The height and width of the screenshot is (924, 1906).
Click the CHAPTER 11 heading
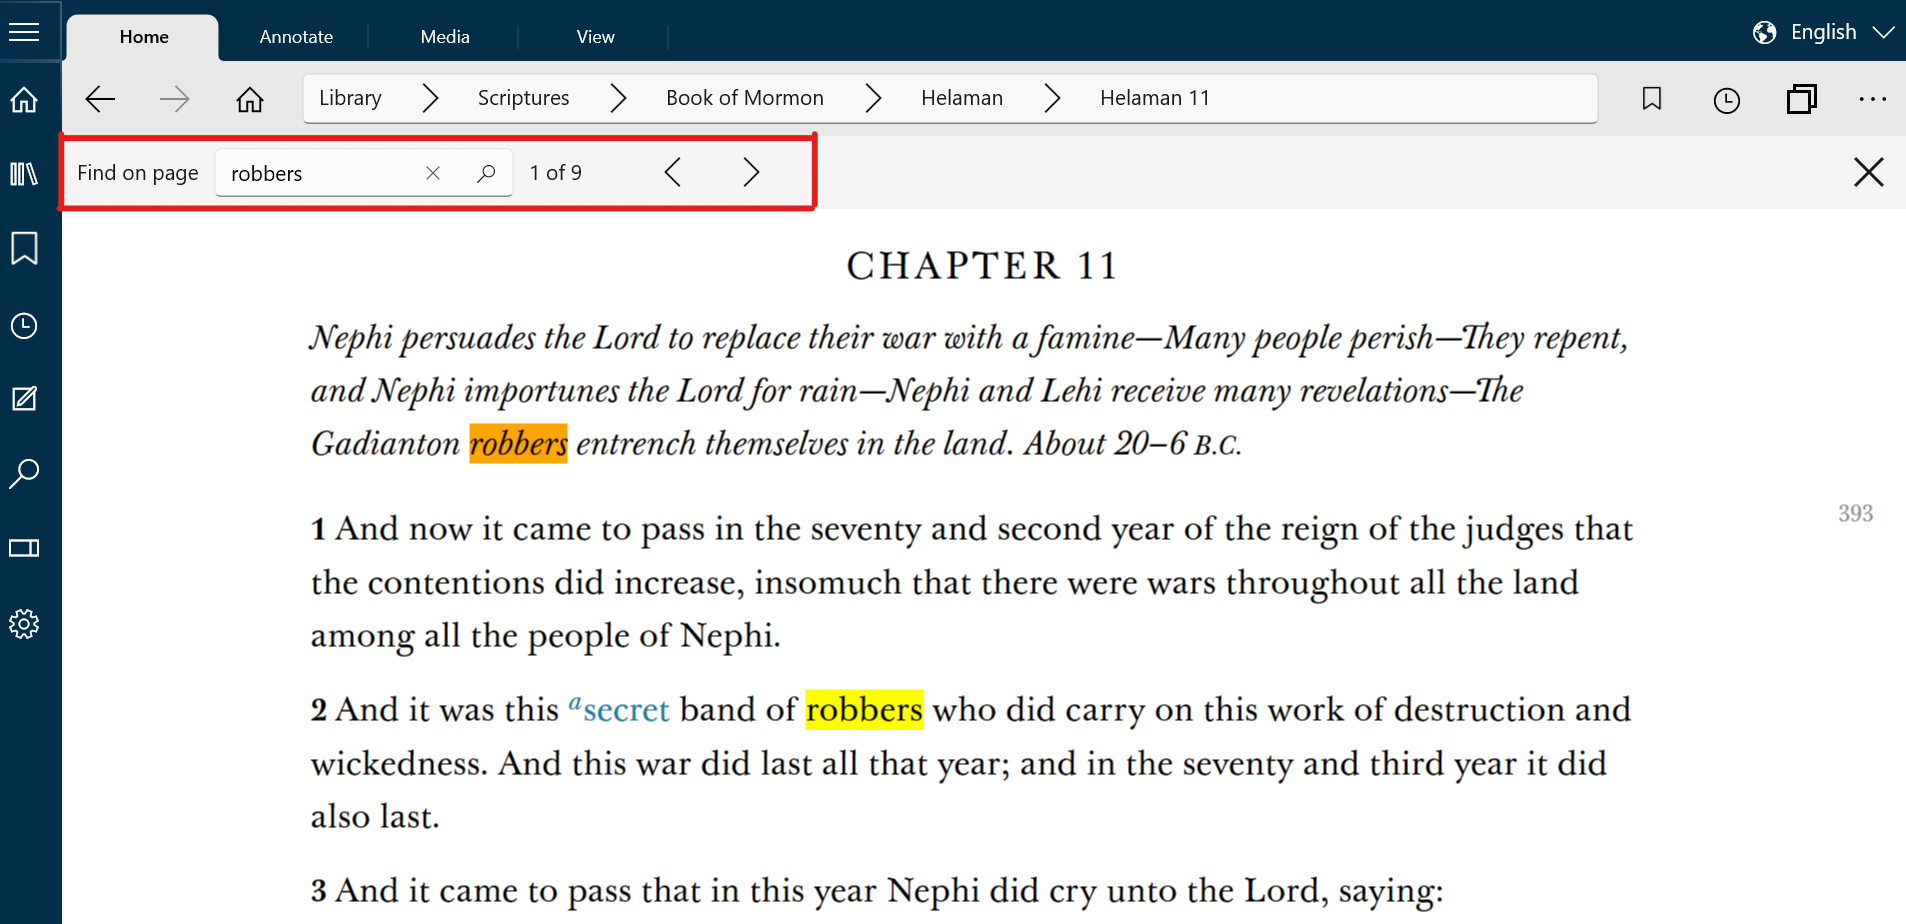click(x=982, y=266)
